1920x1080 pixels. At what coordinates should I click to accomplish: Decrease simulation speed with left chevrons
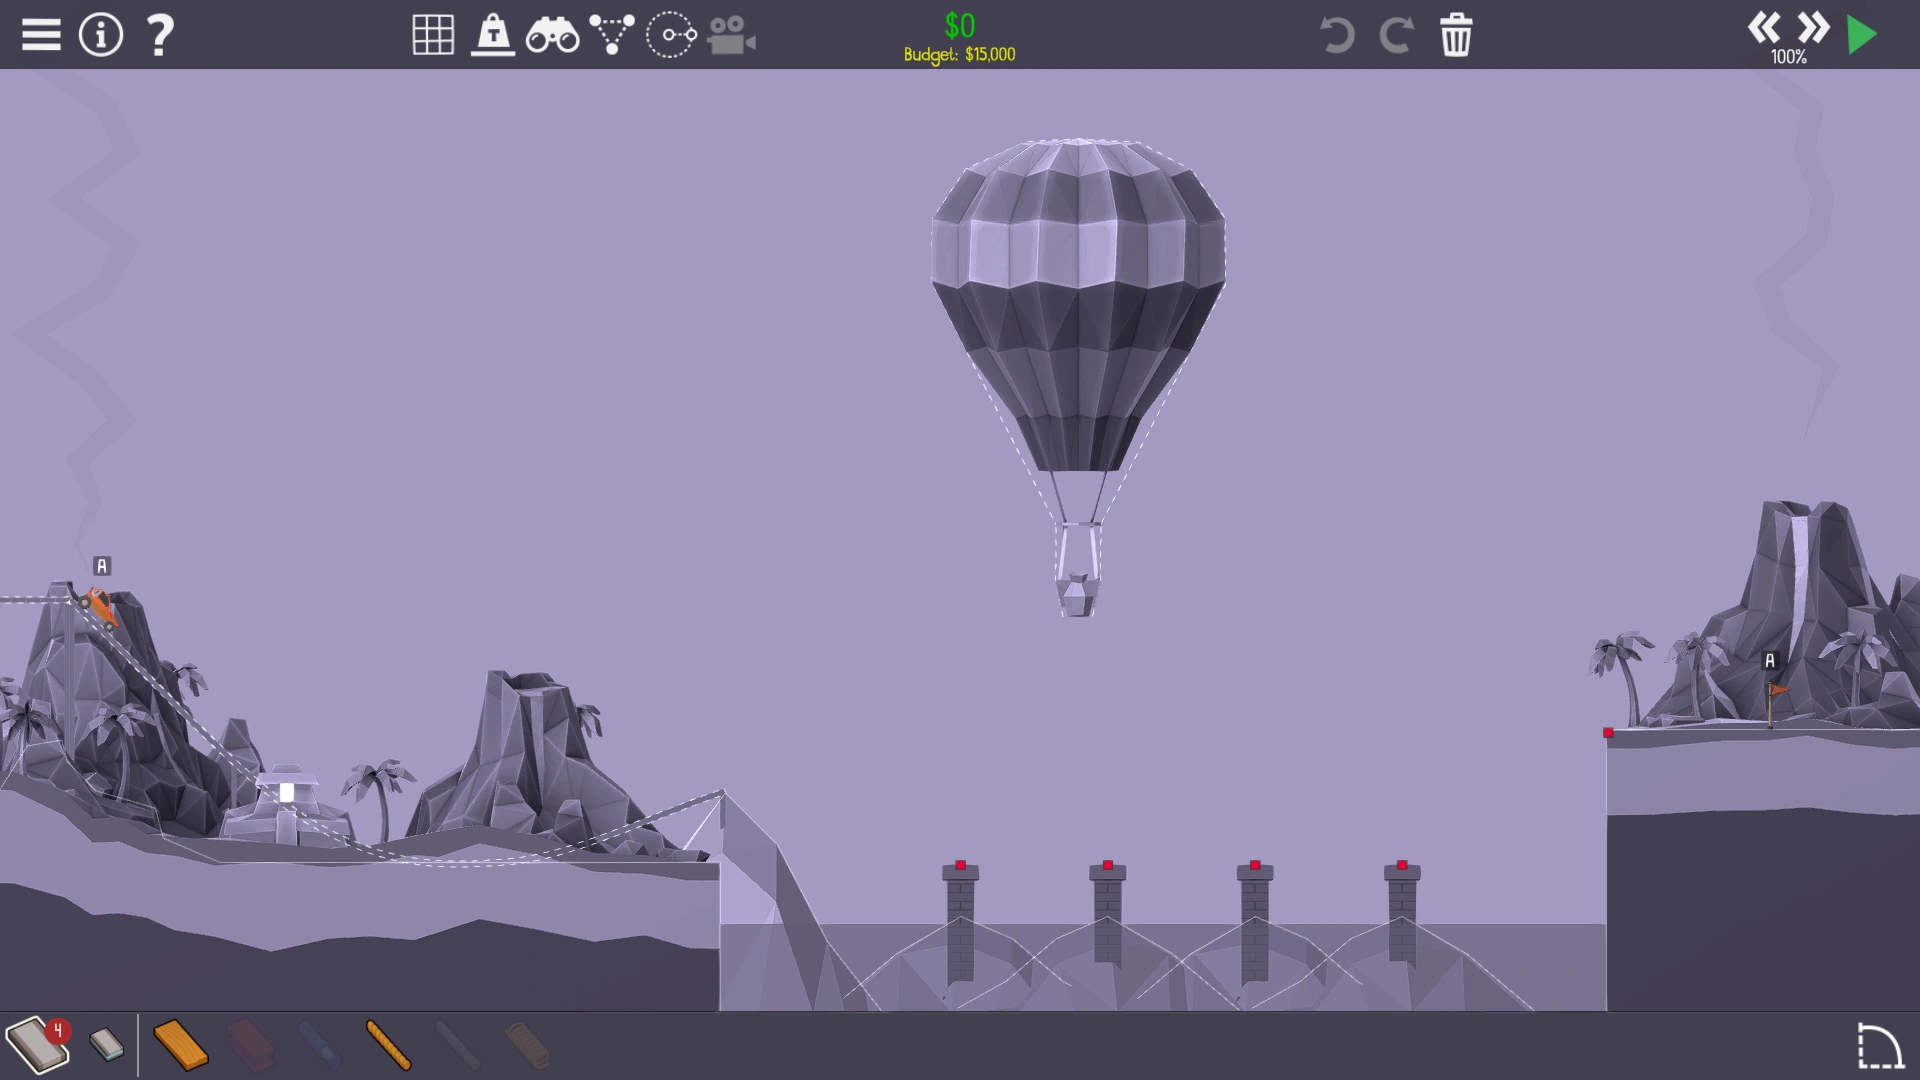point(1763,27)
